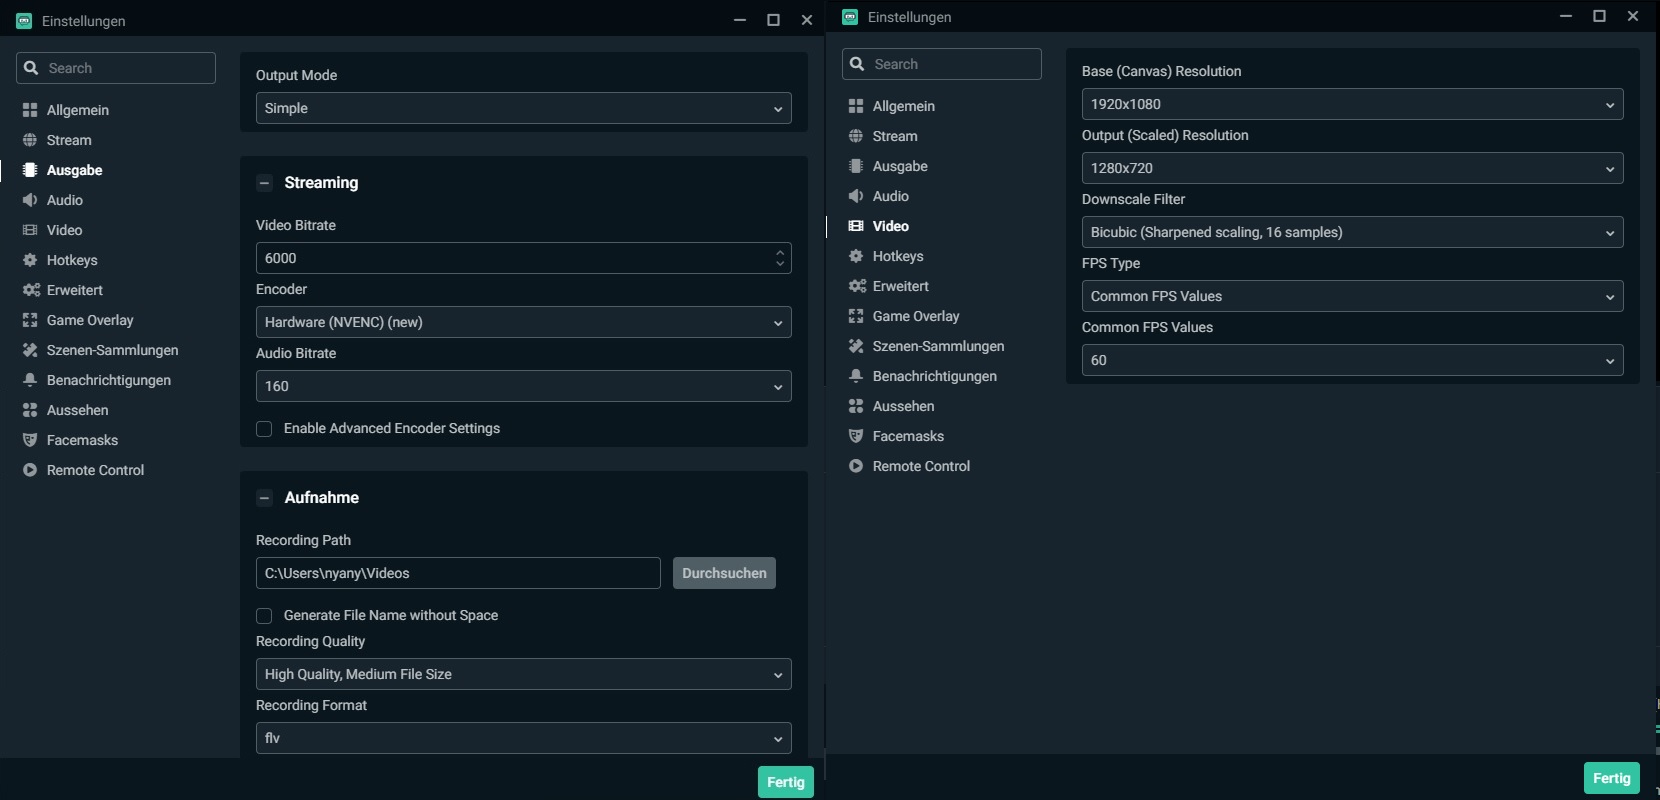Open Output (Scaled) Resolution dropdown
Viewport: 1660px width, 800px height.
[x=1352, y=168]
